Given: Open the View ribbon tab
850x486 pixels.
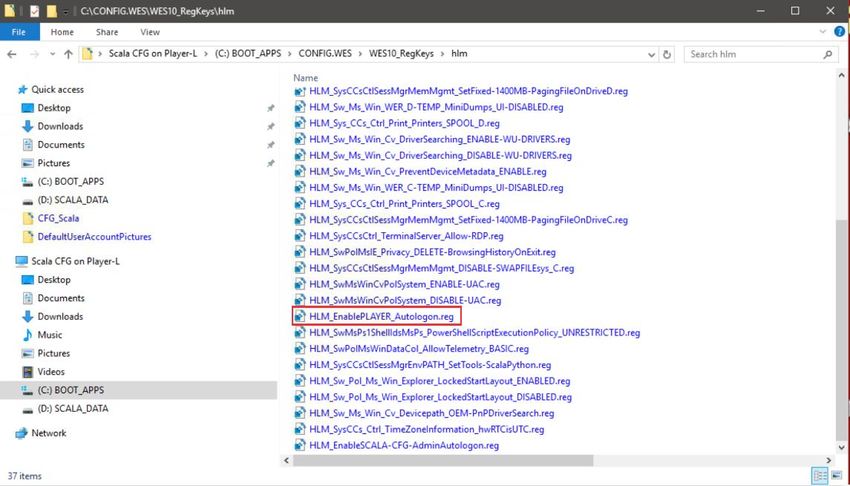Looking at the screenshot, I should (x=150, y=32).
